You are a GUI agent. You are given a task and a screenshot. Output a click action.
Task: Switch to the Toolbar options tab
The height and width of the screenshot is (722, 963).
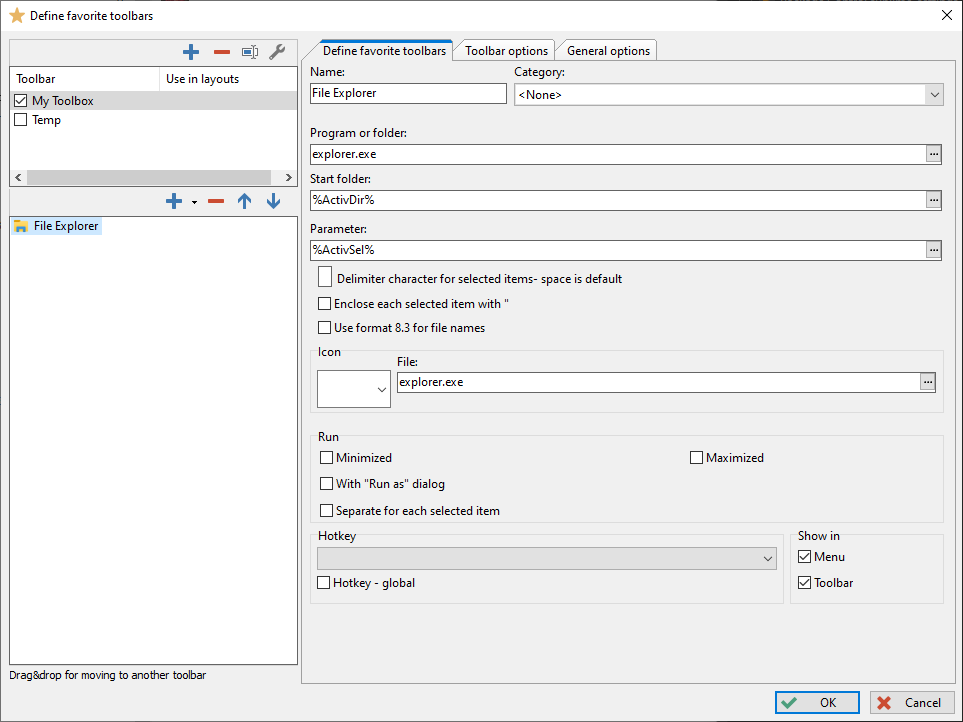506,51
